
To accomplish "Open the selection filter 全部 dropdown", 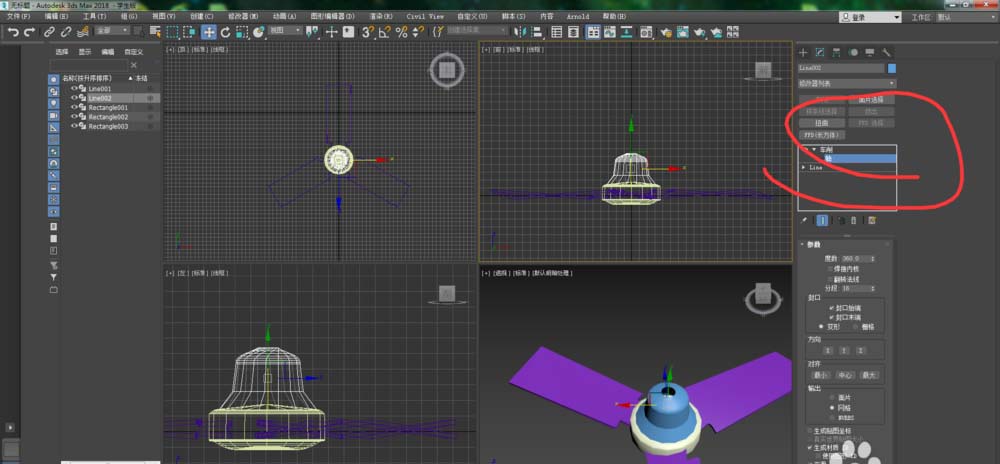I will tap(111, 32).
